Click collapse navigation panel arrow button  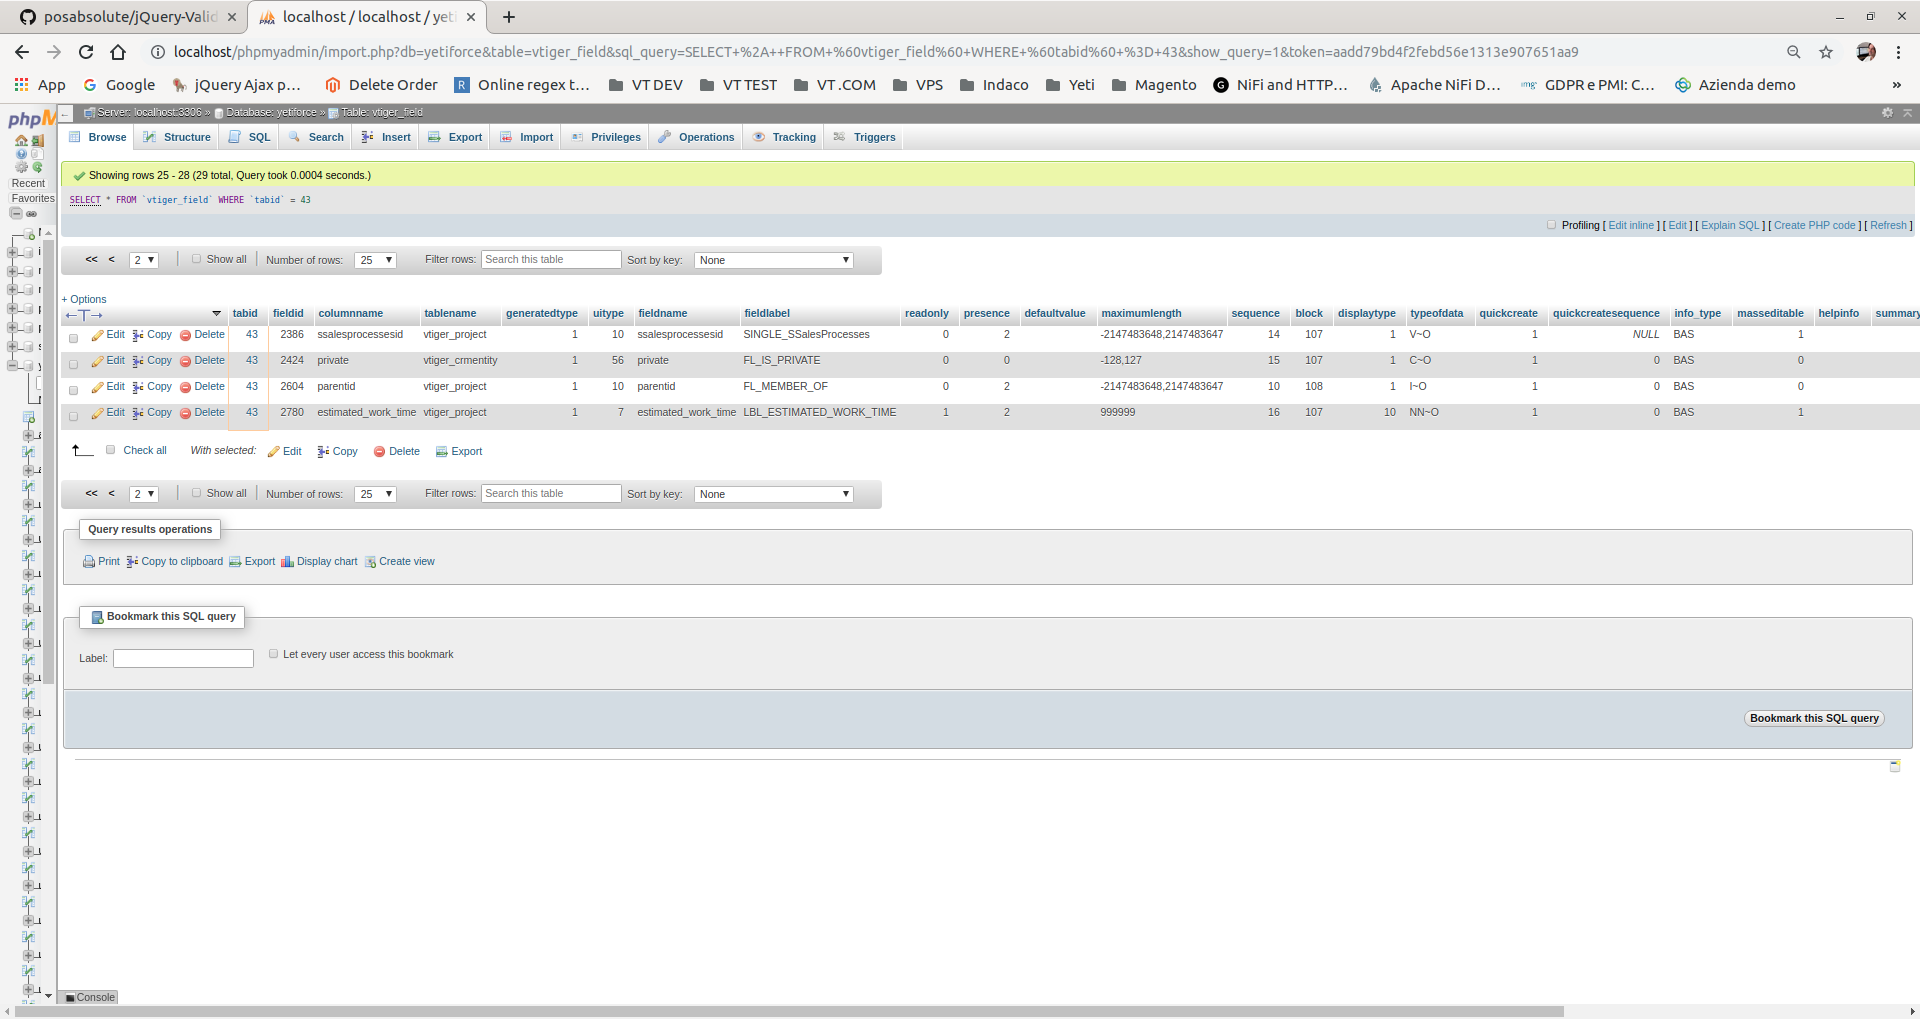(x=65, y=113)
